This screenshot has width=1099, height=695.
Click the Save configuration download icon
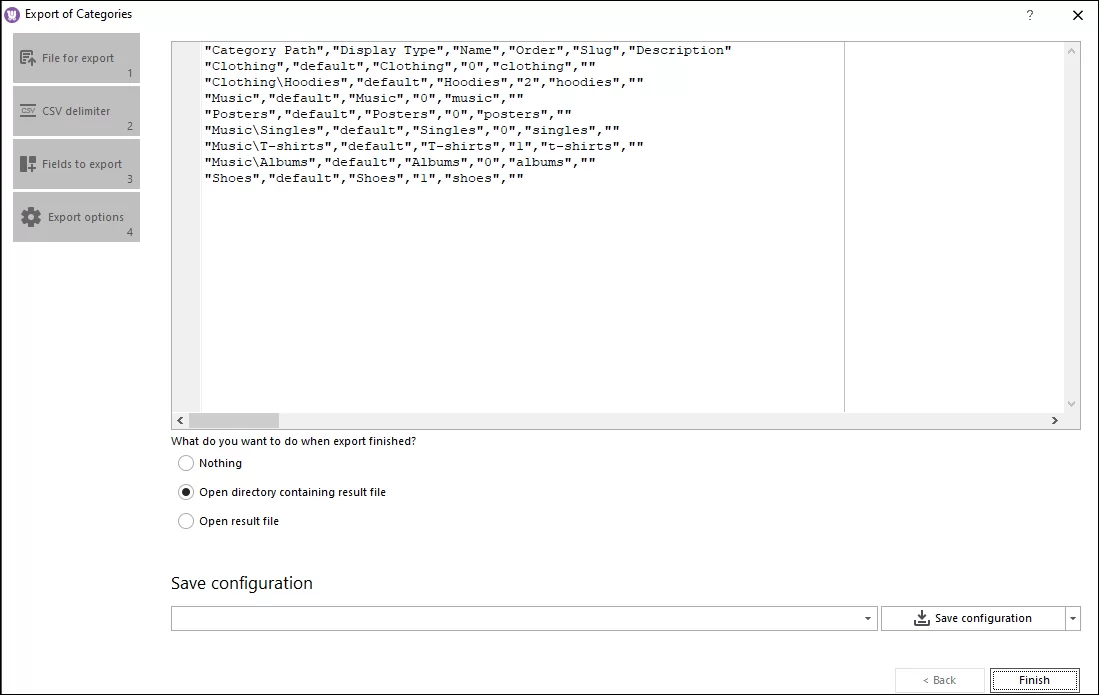coord(920,618)
